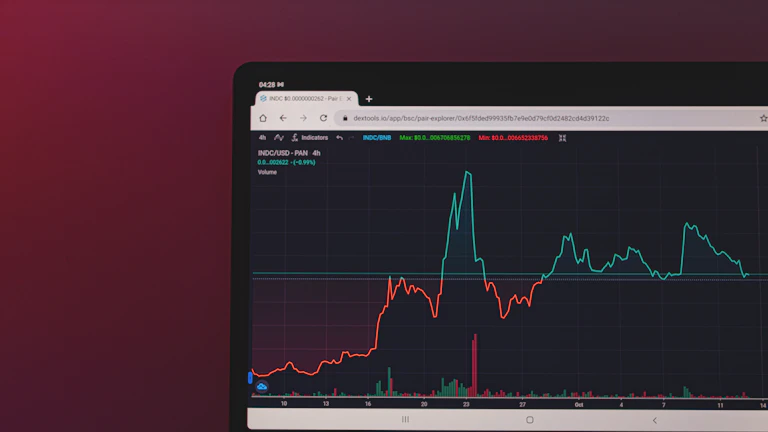Screen dimensions: 768x432
Task: Bookmark page with the star icon
Action: point(763,118)
